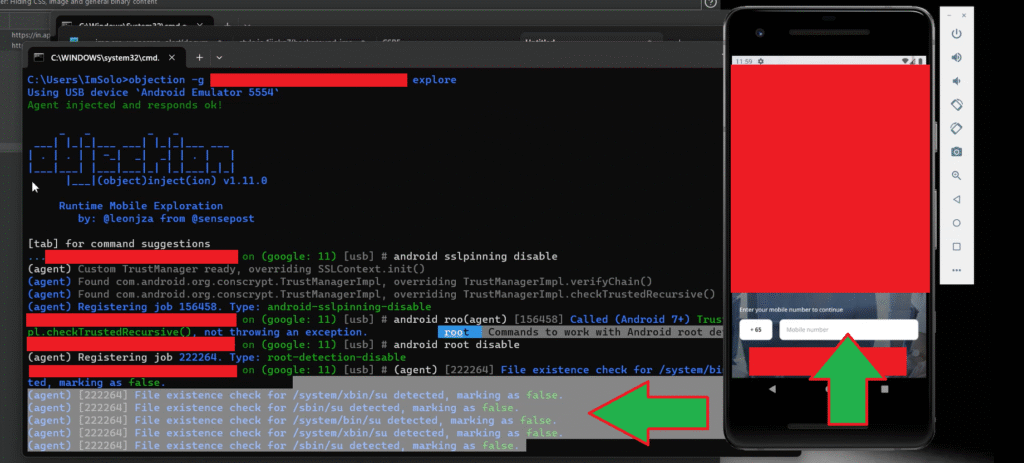Minimize the emulator toolbar window

[x=946, y=12]
